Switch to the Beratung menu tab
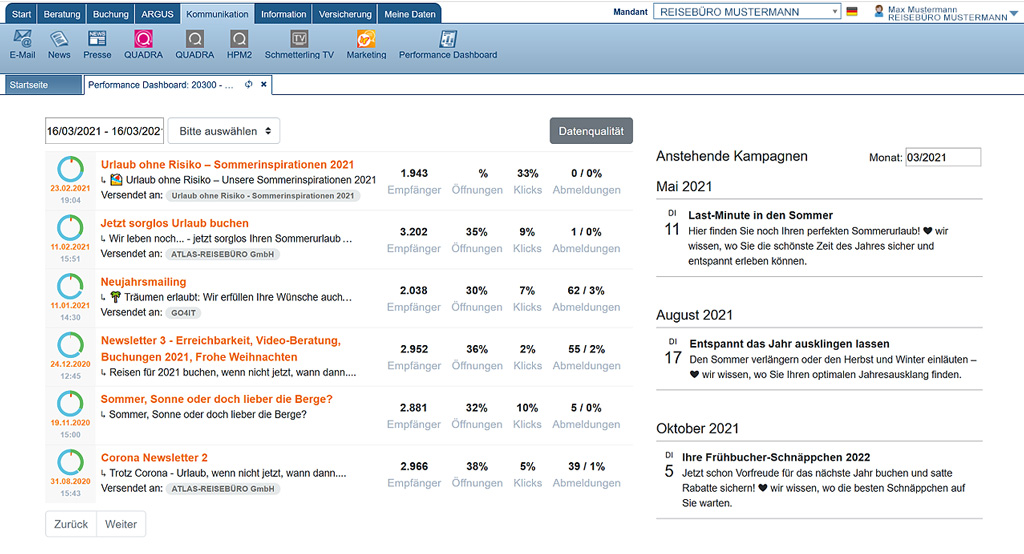 (62, 14)
